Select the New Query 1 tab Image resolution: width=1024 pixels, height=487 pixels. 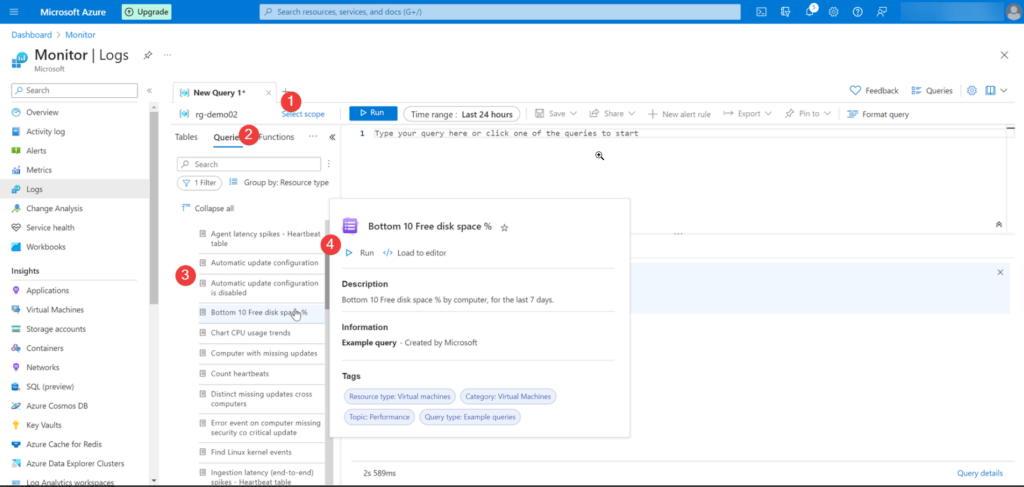point(219,93)
